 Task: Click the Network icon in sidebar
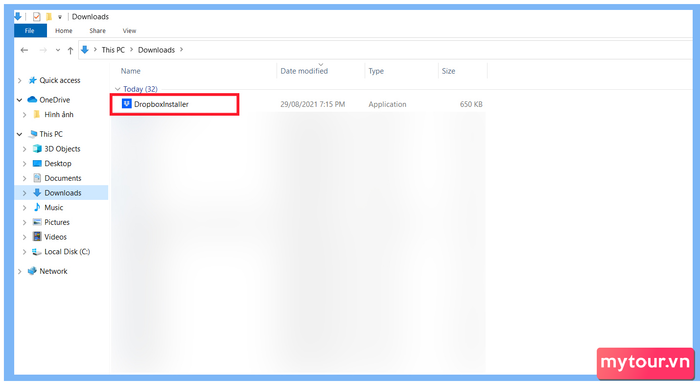point(32,271)
